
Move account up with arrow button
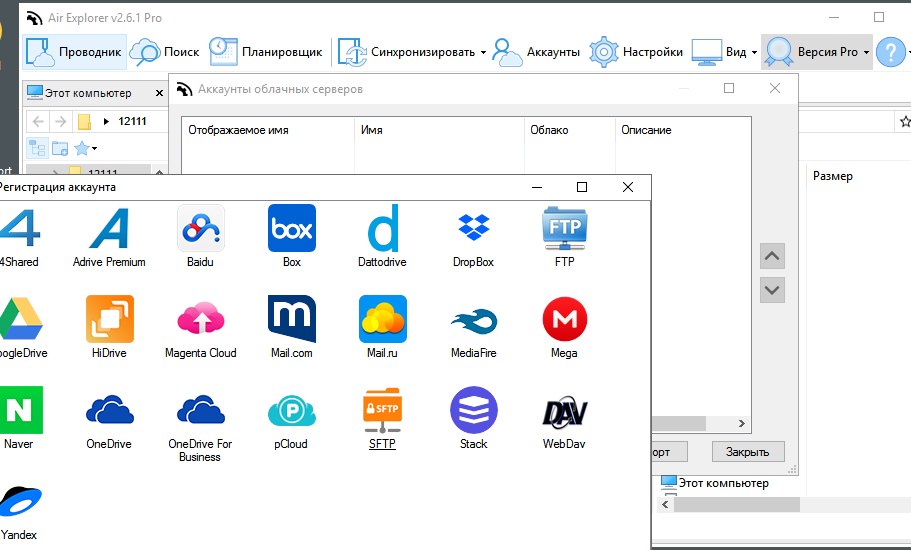point(772,256)
